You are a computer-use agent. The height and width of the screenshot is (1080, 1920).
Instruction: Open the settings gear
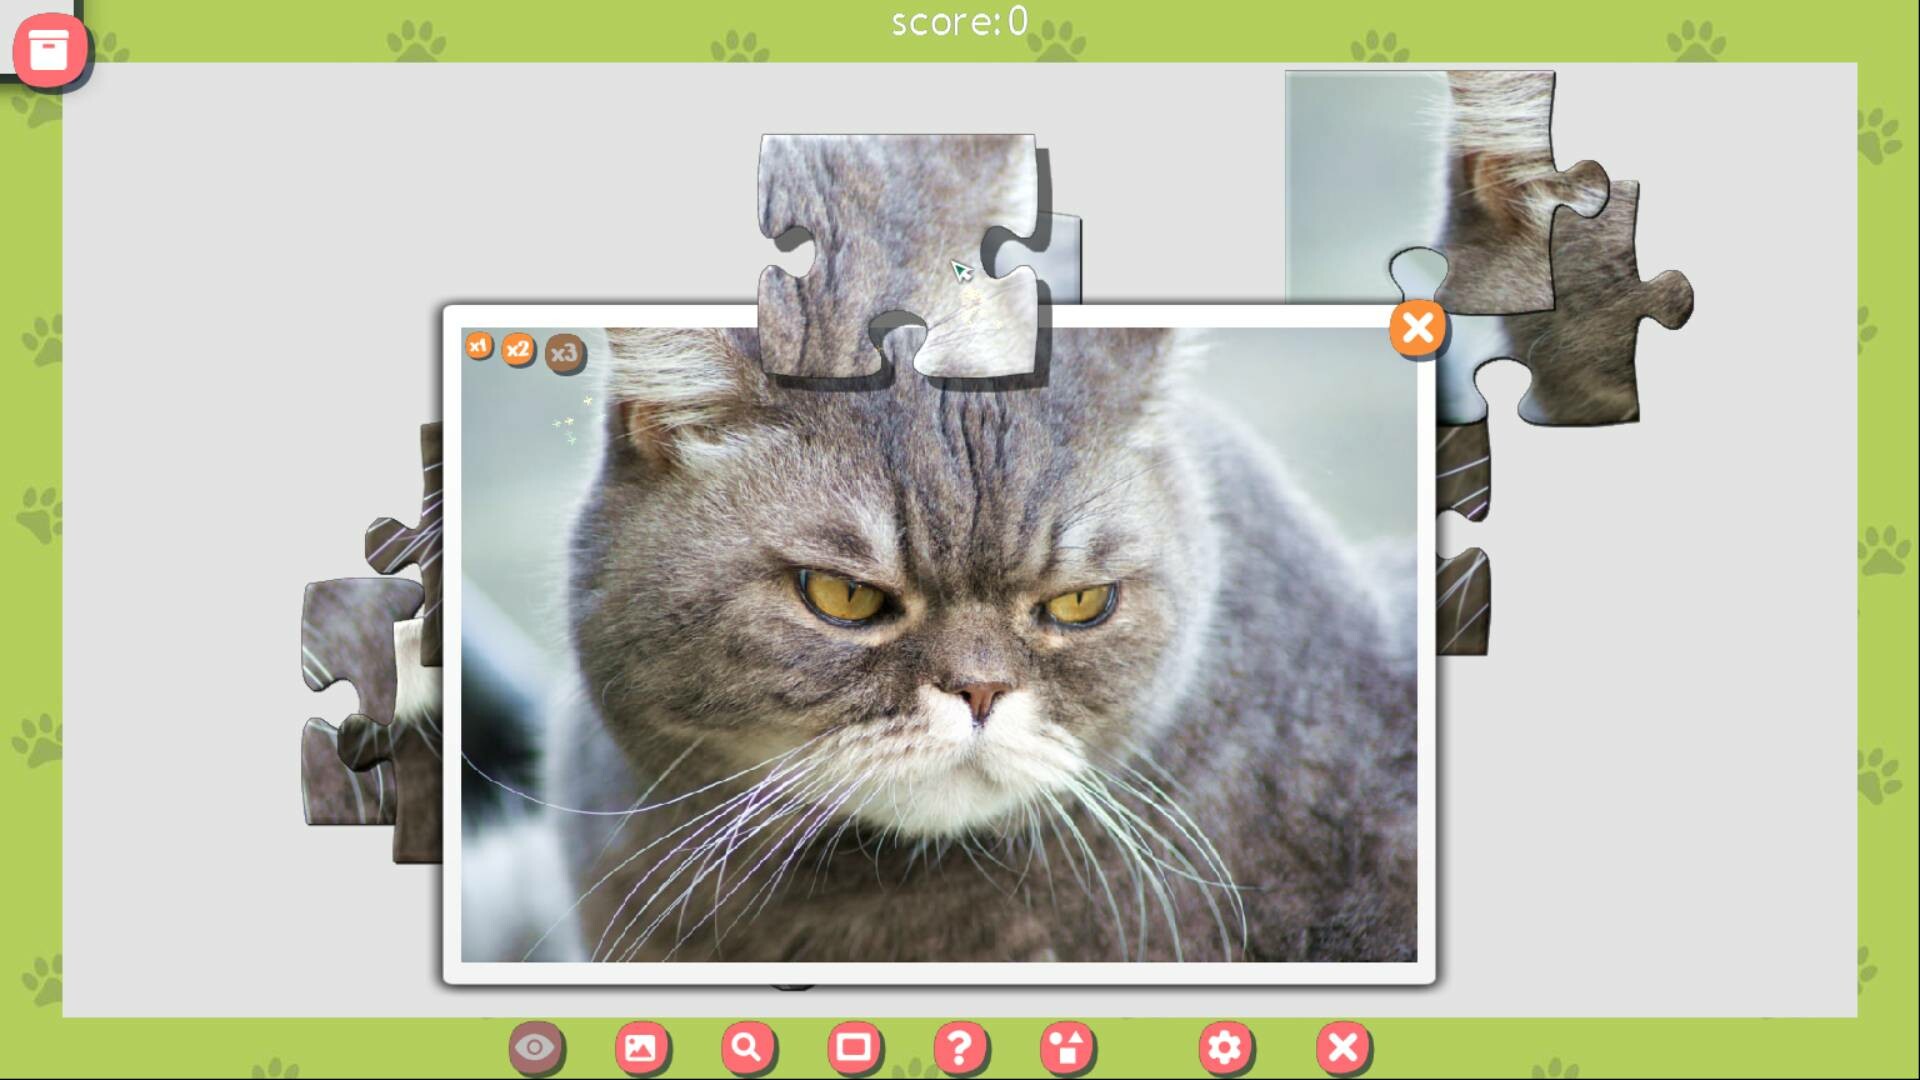1225,1047
